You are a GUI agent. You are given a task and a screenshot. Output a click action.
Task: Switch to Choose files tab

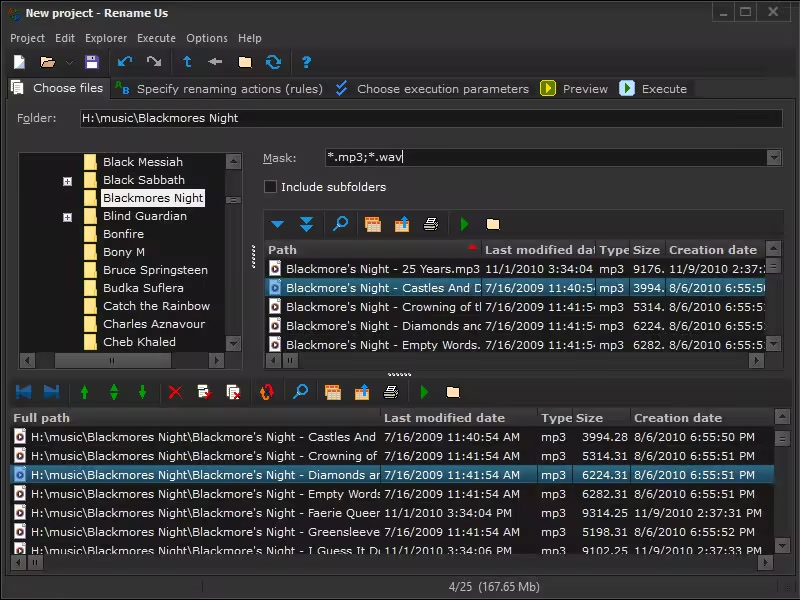tap(58, 88)
